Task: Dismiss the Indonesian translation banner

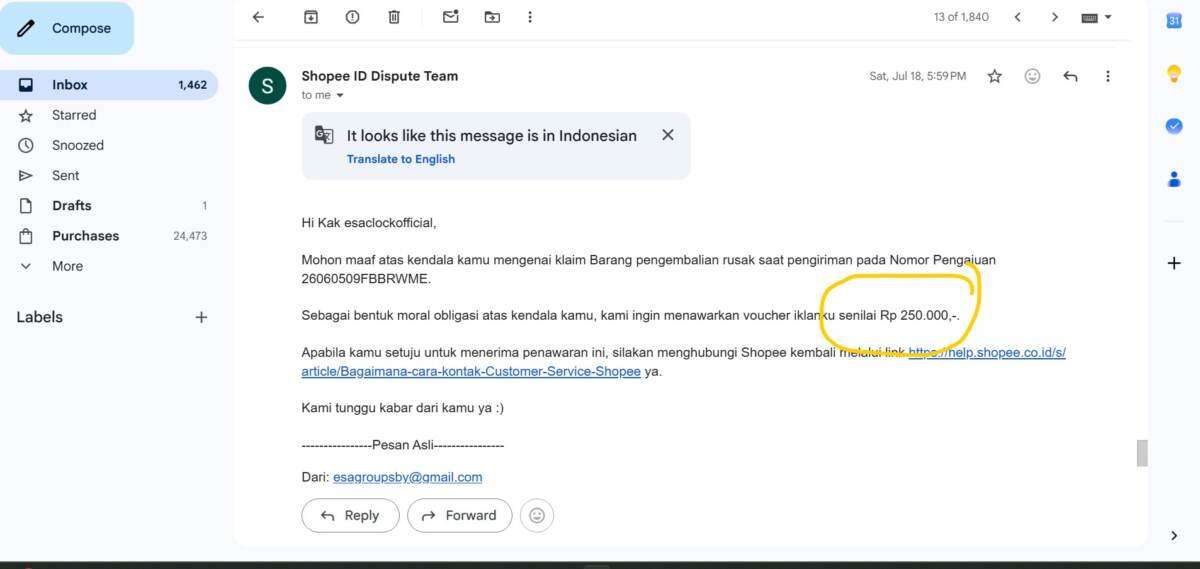Action: point(668,135)
